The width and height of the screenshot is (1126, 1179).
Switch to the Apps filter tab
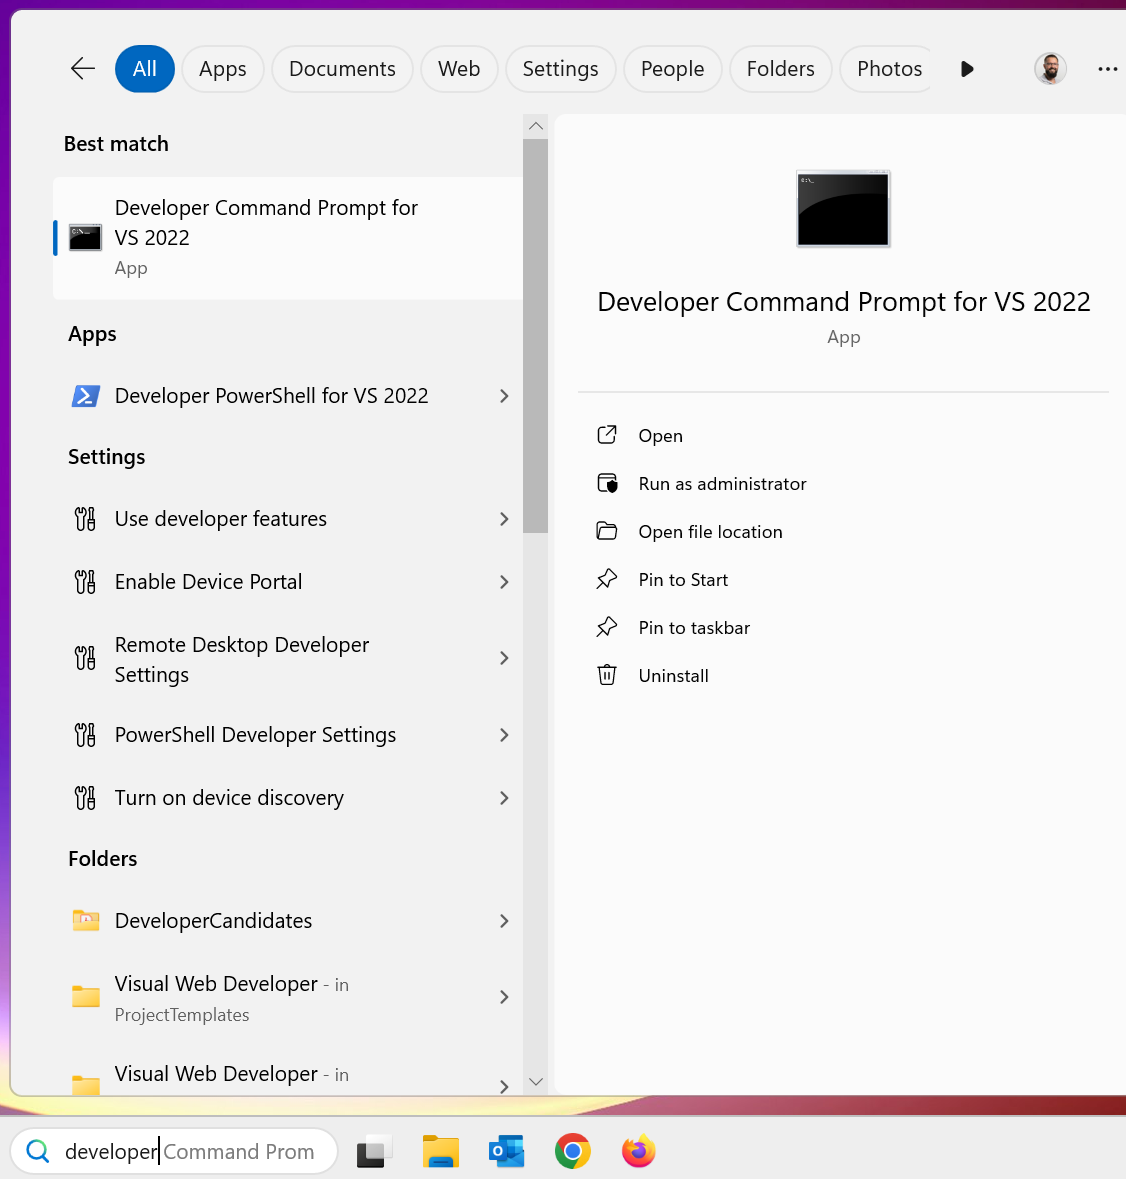click(222, 69)
